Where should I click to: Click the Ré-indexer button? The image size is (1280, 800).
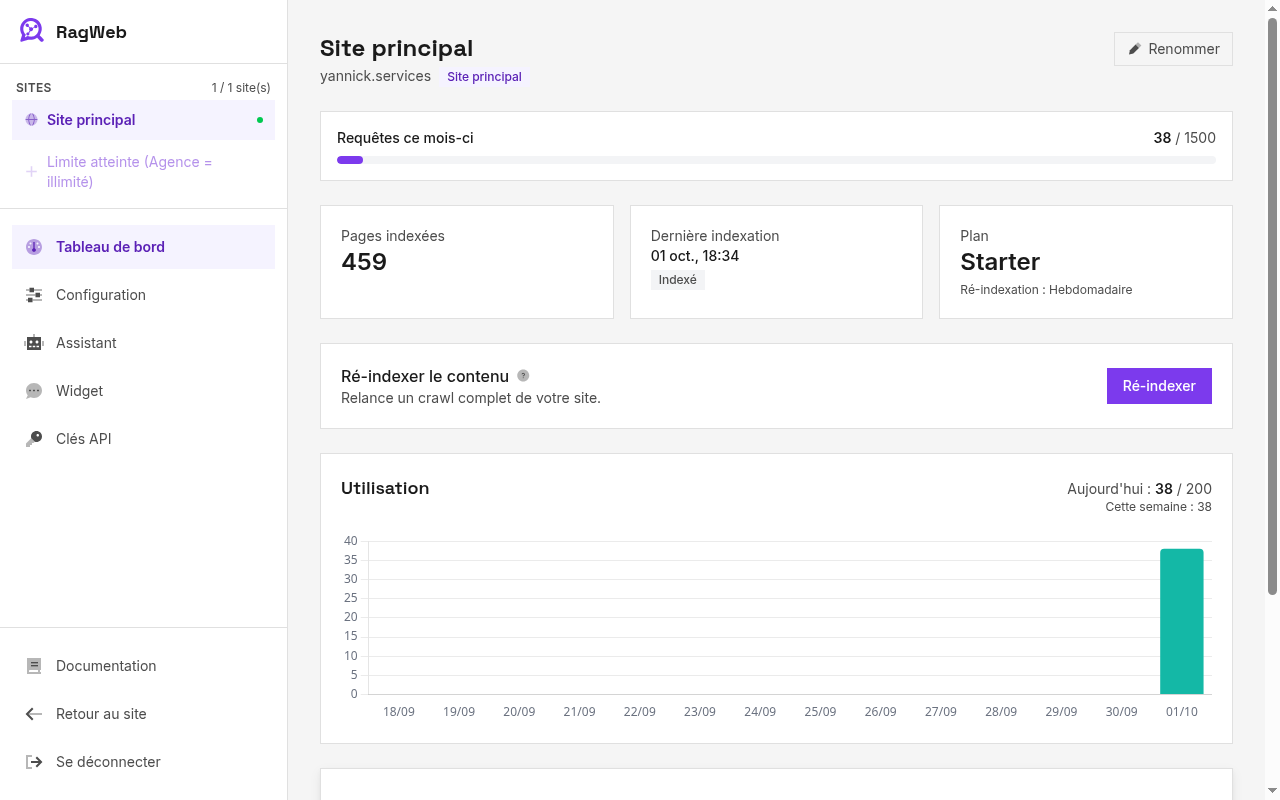point(1159,386)
